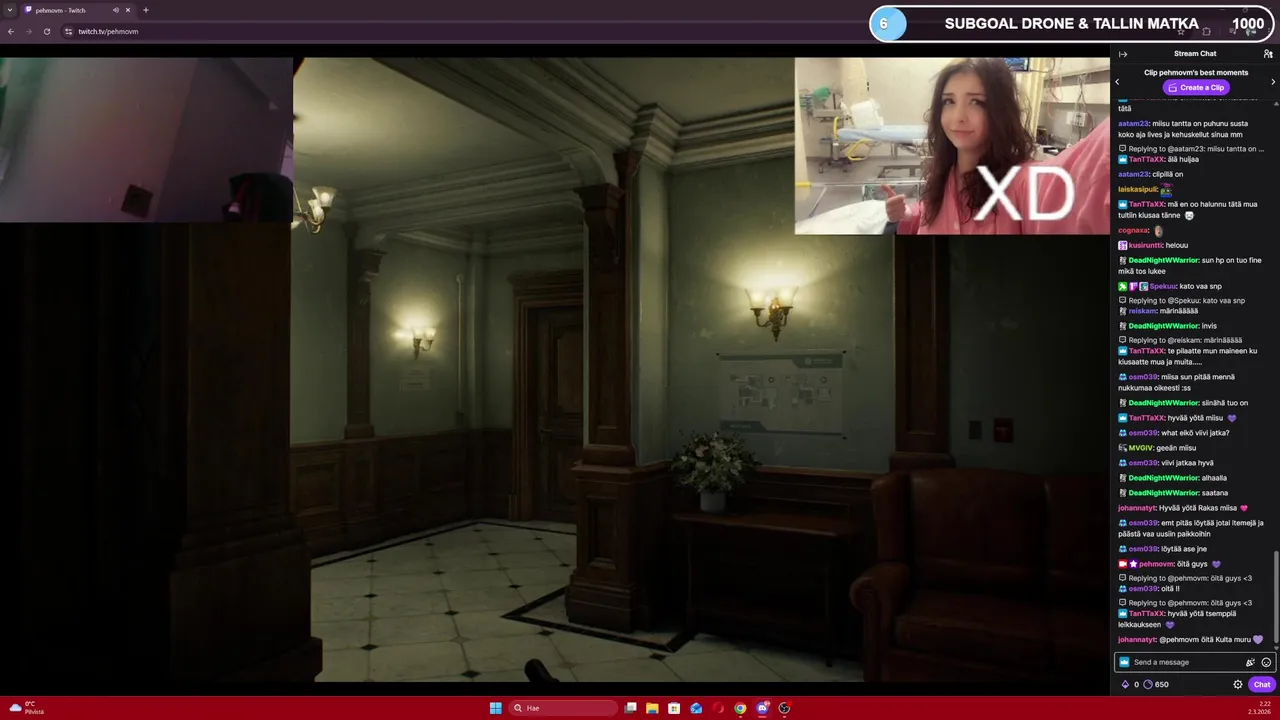Open Task View on the taskbar
This screenshot has height=720, width=1280.
(630, 708)
